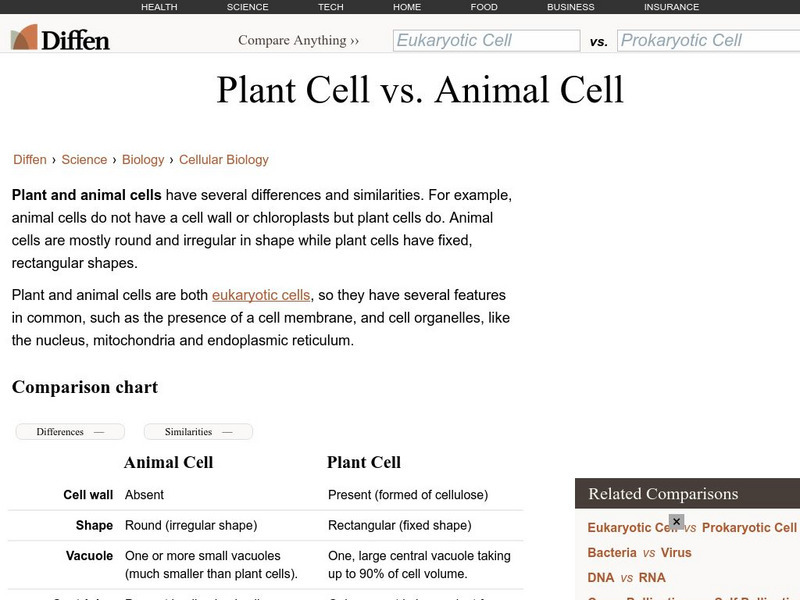Open the Cellular Biology breadcrumb link

click(224, 160)
